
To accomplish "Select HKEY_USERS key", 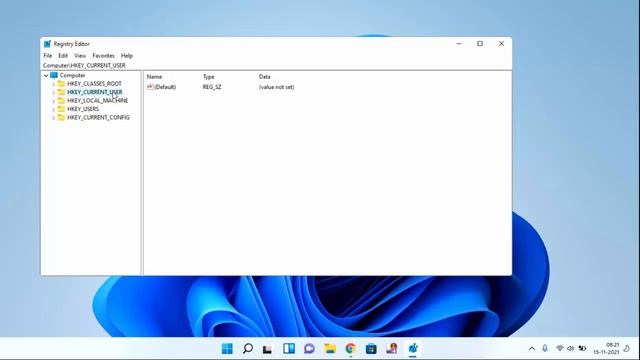I will [83, 109].
